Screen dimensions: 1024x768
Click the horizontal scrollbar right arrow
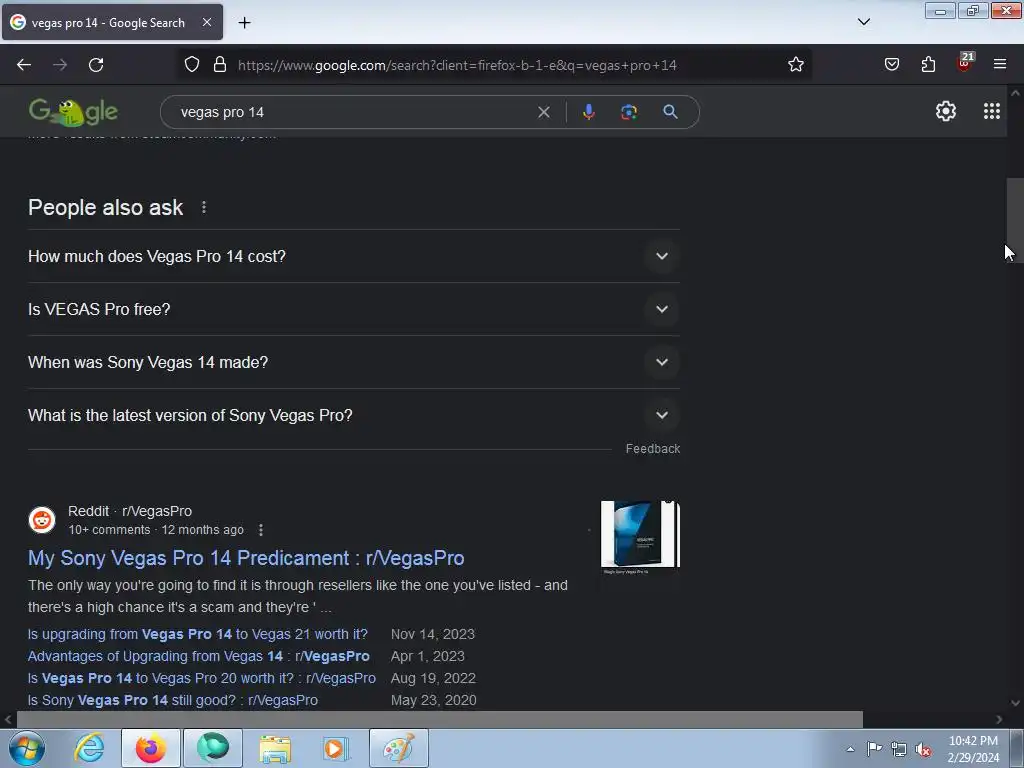point(999,719)
